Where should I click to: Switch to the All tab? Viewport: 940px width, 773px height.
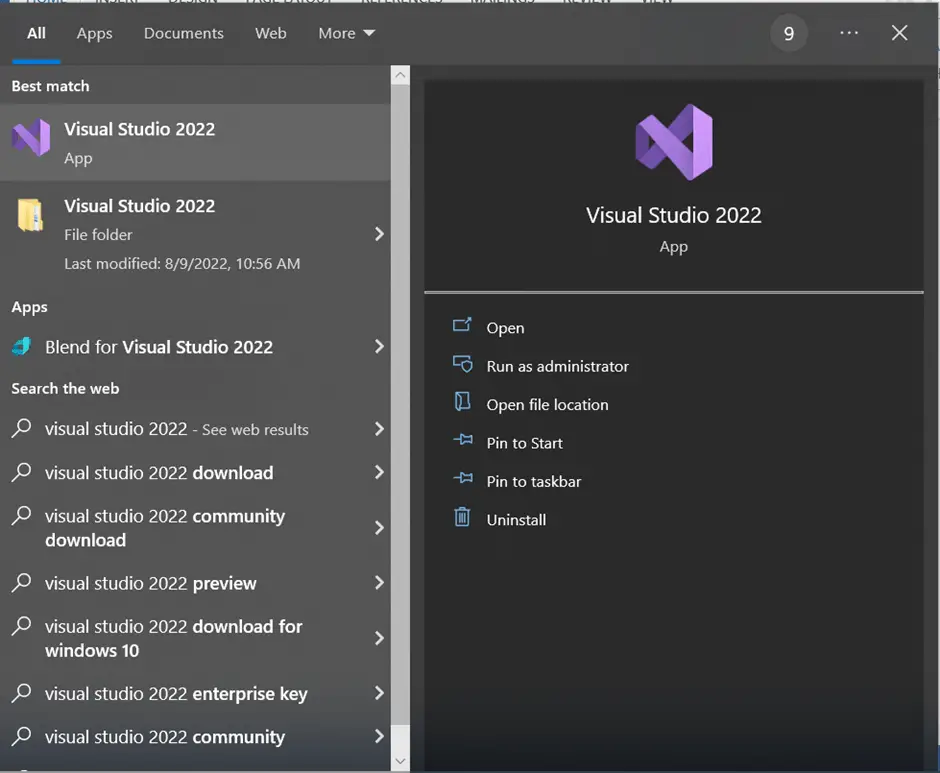[36, 33]
